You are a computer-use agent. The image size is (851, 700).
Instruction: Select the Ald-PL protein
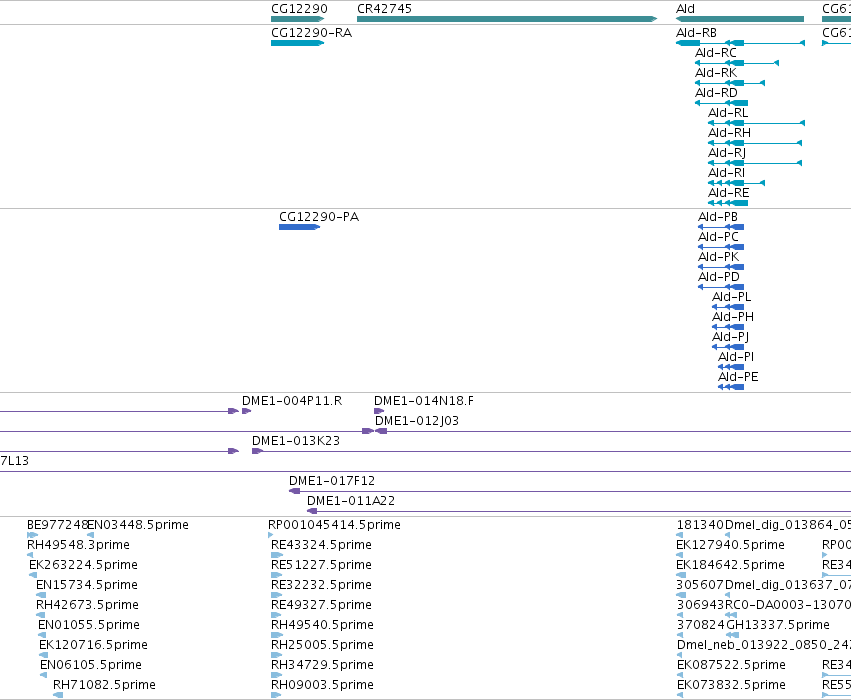point(728,307)
